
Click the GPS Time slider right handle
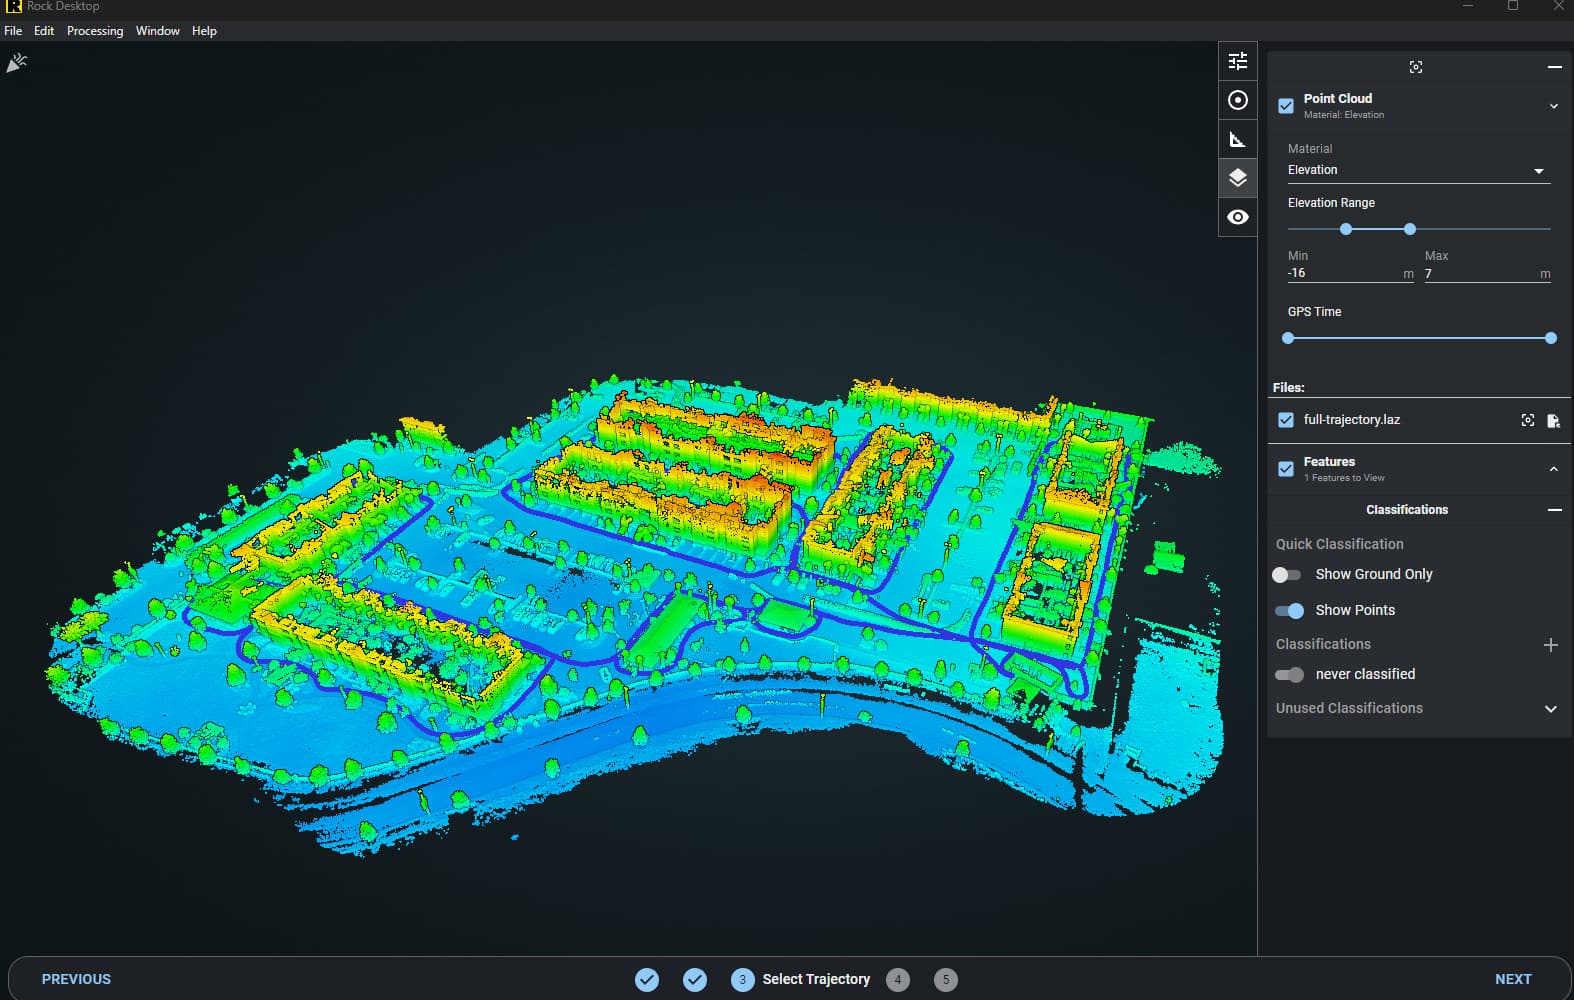point(1551,338)
